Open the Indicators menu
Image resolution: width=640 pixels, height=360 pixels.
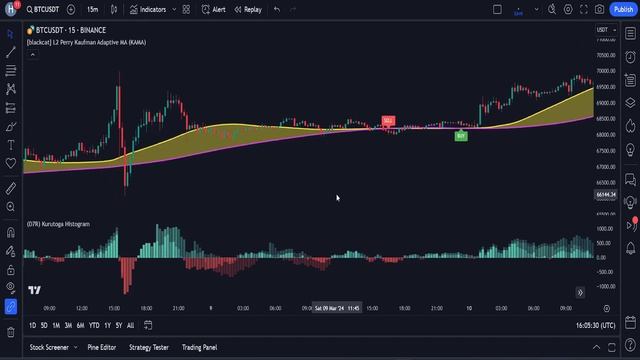(148, 9)
